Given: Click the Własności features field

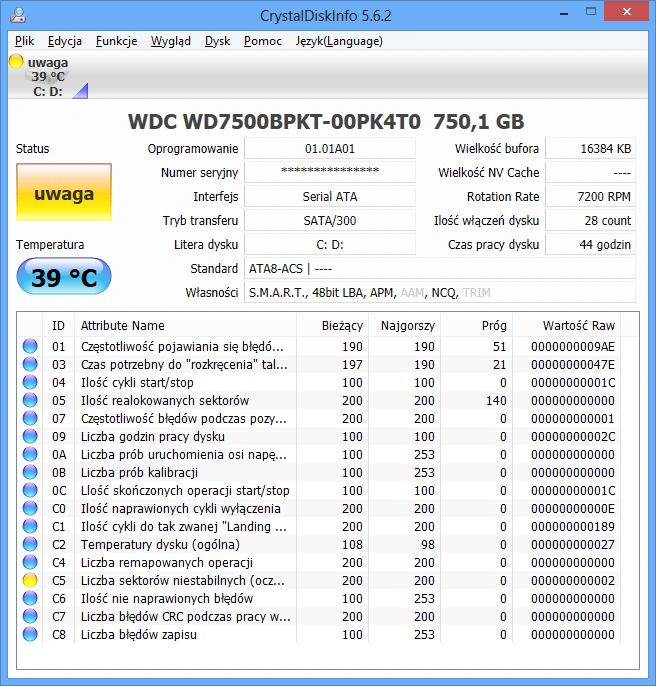Looking at the screenshot, I should [440, 292].
